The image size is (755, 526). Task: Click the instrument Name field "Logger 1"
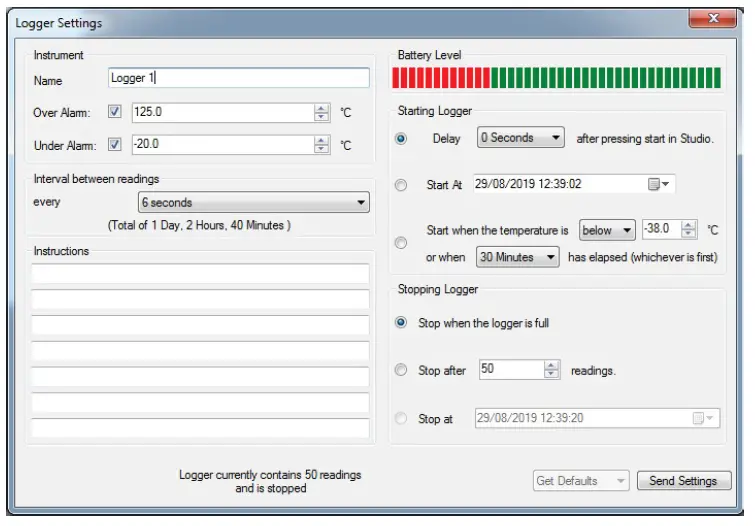239,78
